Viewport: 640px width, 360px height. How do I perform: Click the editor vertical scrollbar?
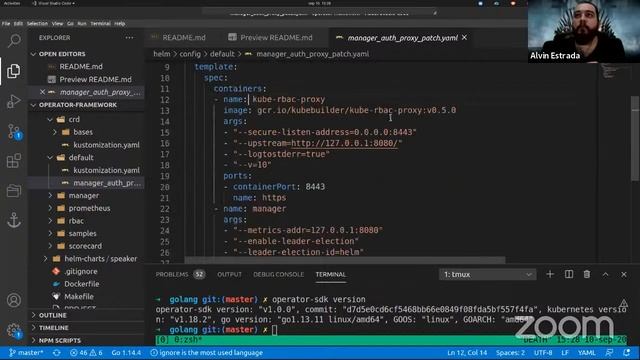635,139
